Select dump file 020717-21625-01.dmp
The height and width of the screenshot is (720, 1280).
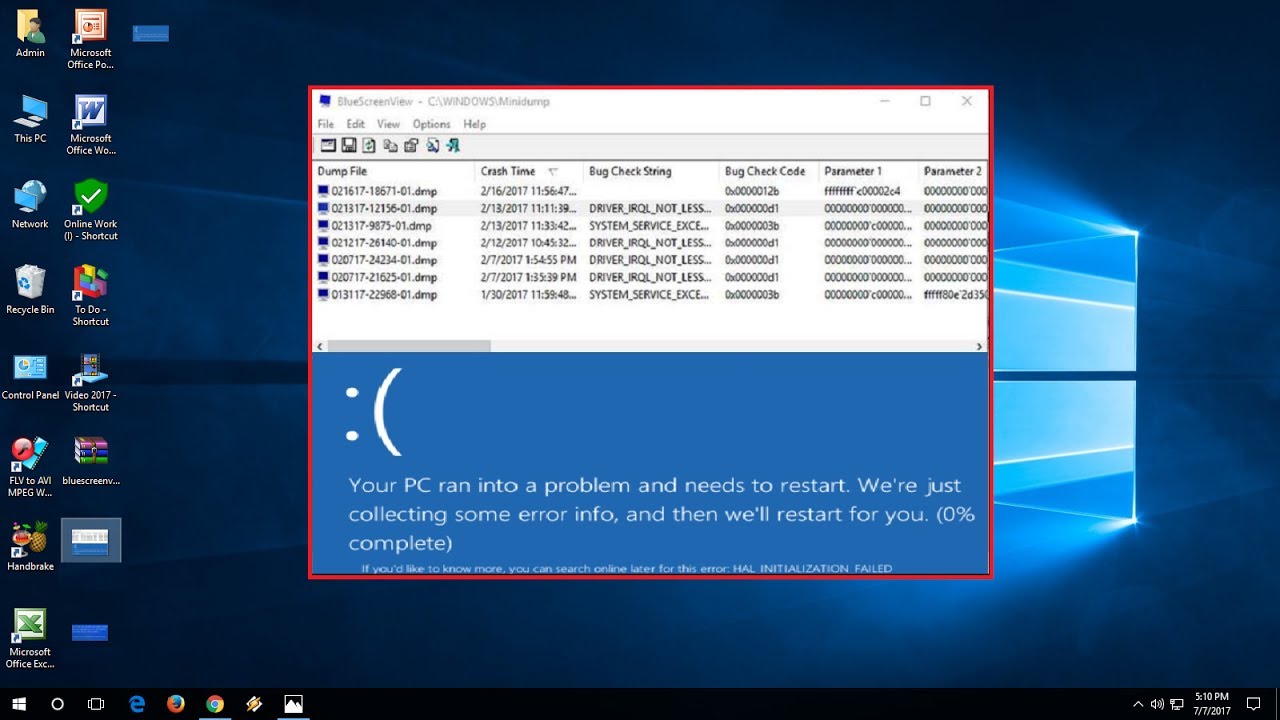coord(384,277)
